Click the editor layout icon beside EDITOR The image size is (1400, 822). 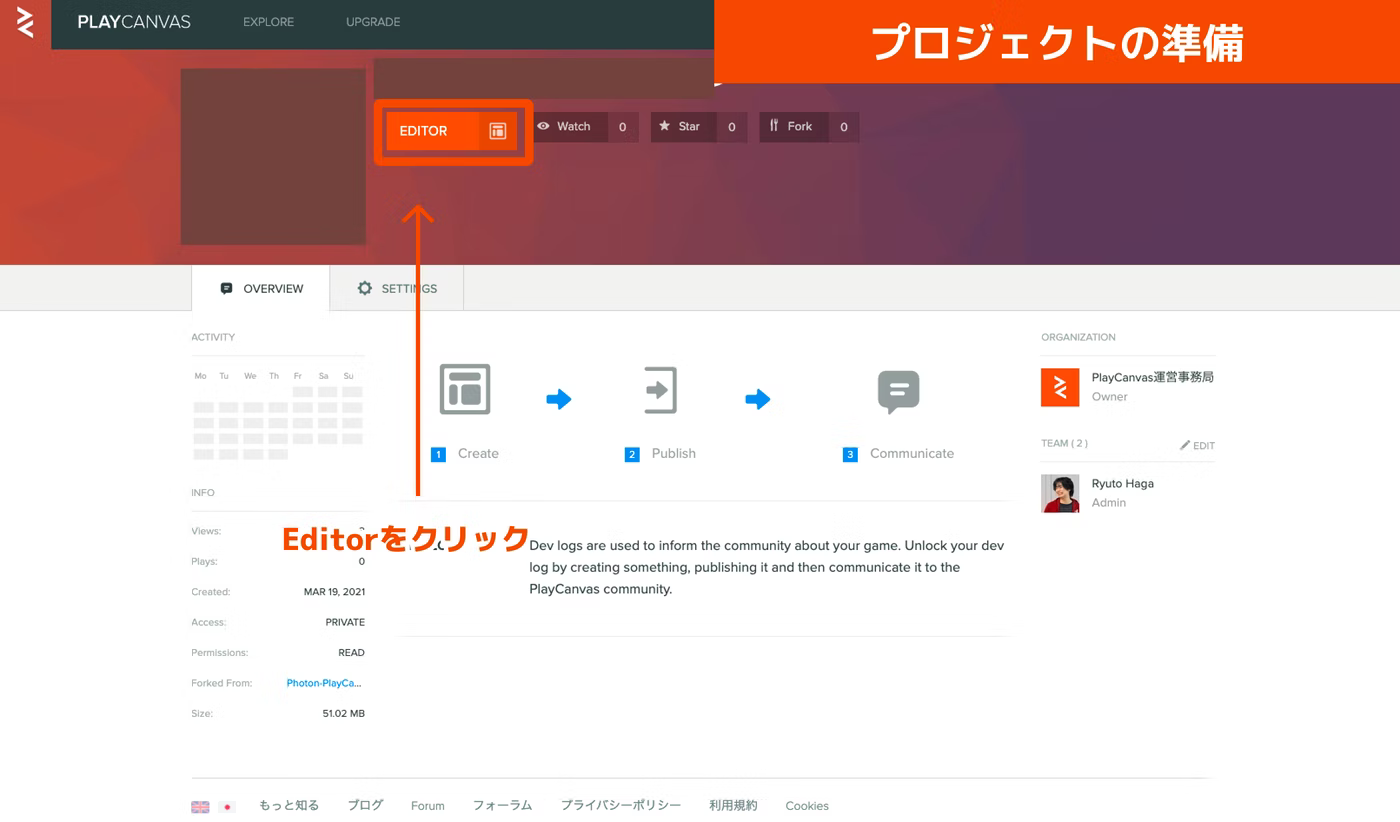(498, 131)
